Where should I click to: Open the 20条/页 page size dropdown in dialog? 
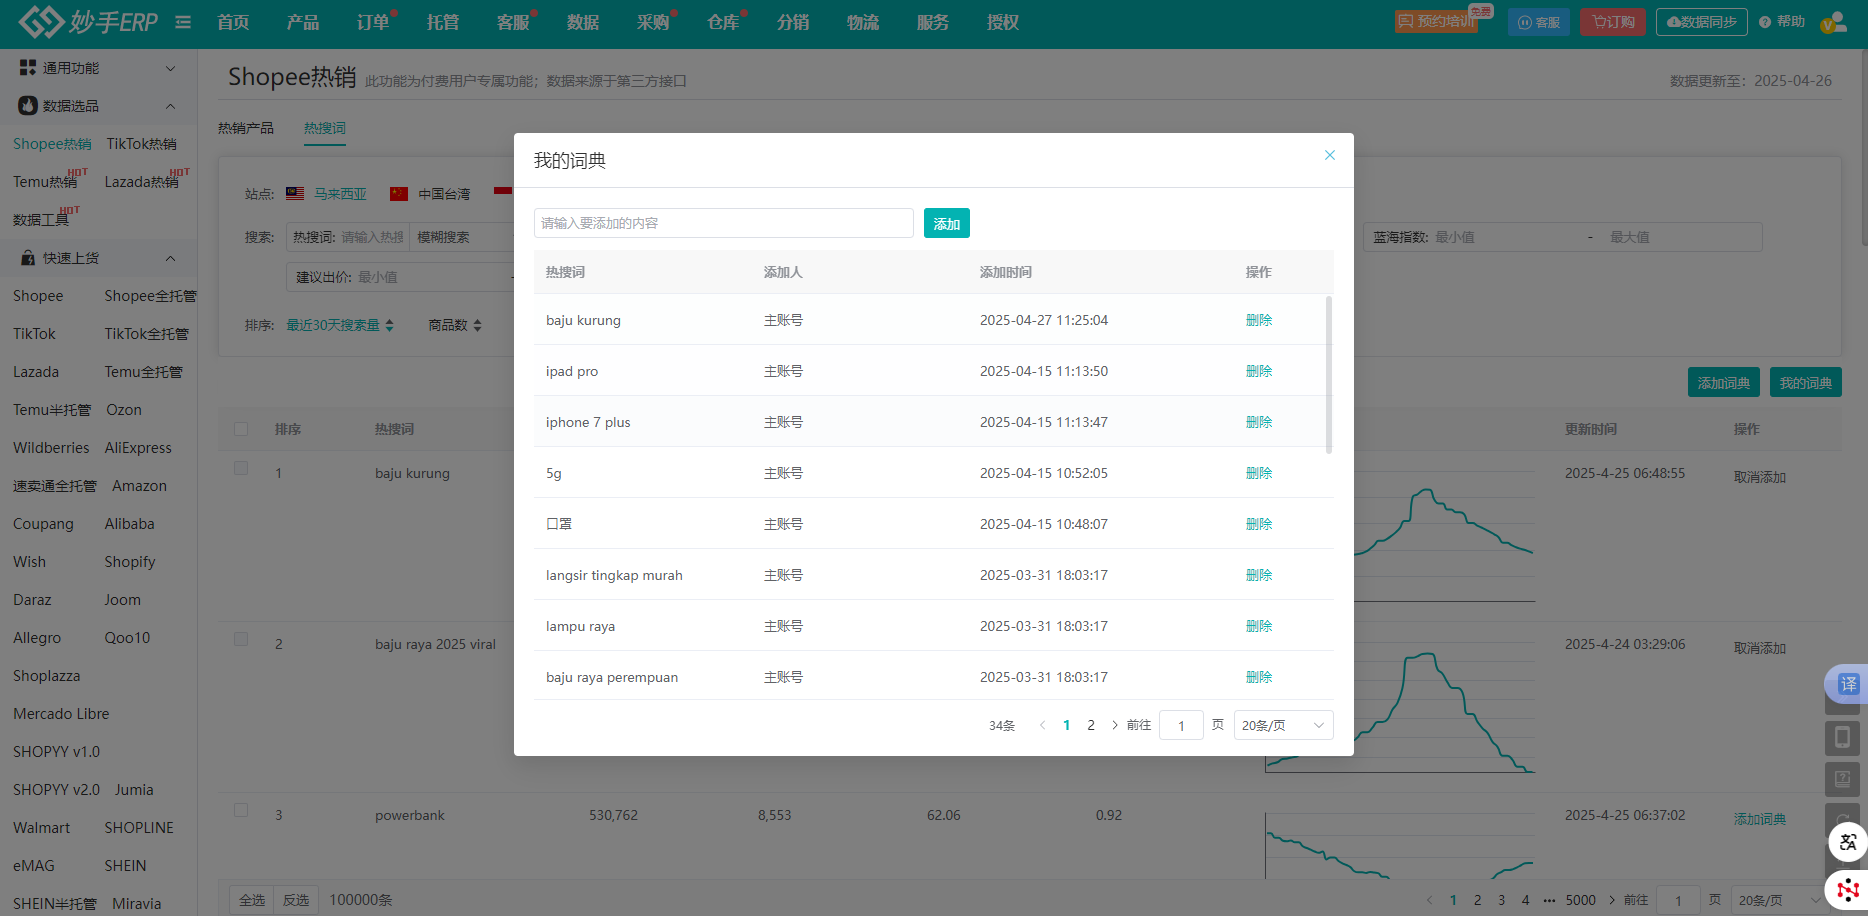point(1283,725)
